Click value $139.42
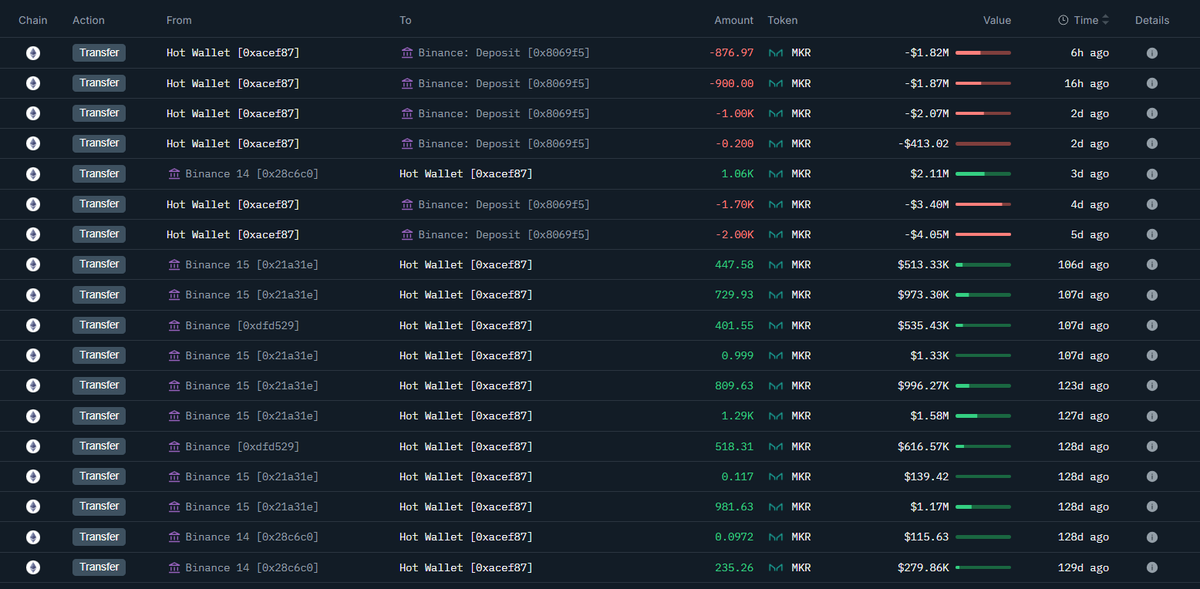 click(x=929, y=477)
